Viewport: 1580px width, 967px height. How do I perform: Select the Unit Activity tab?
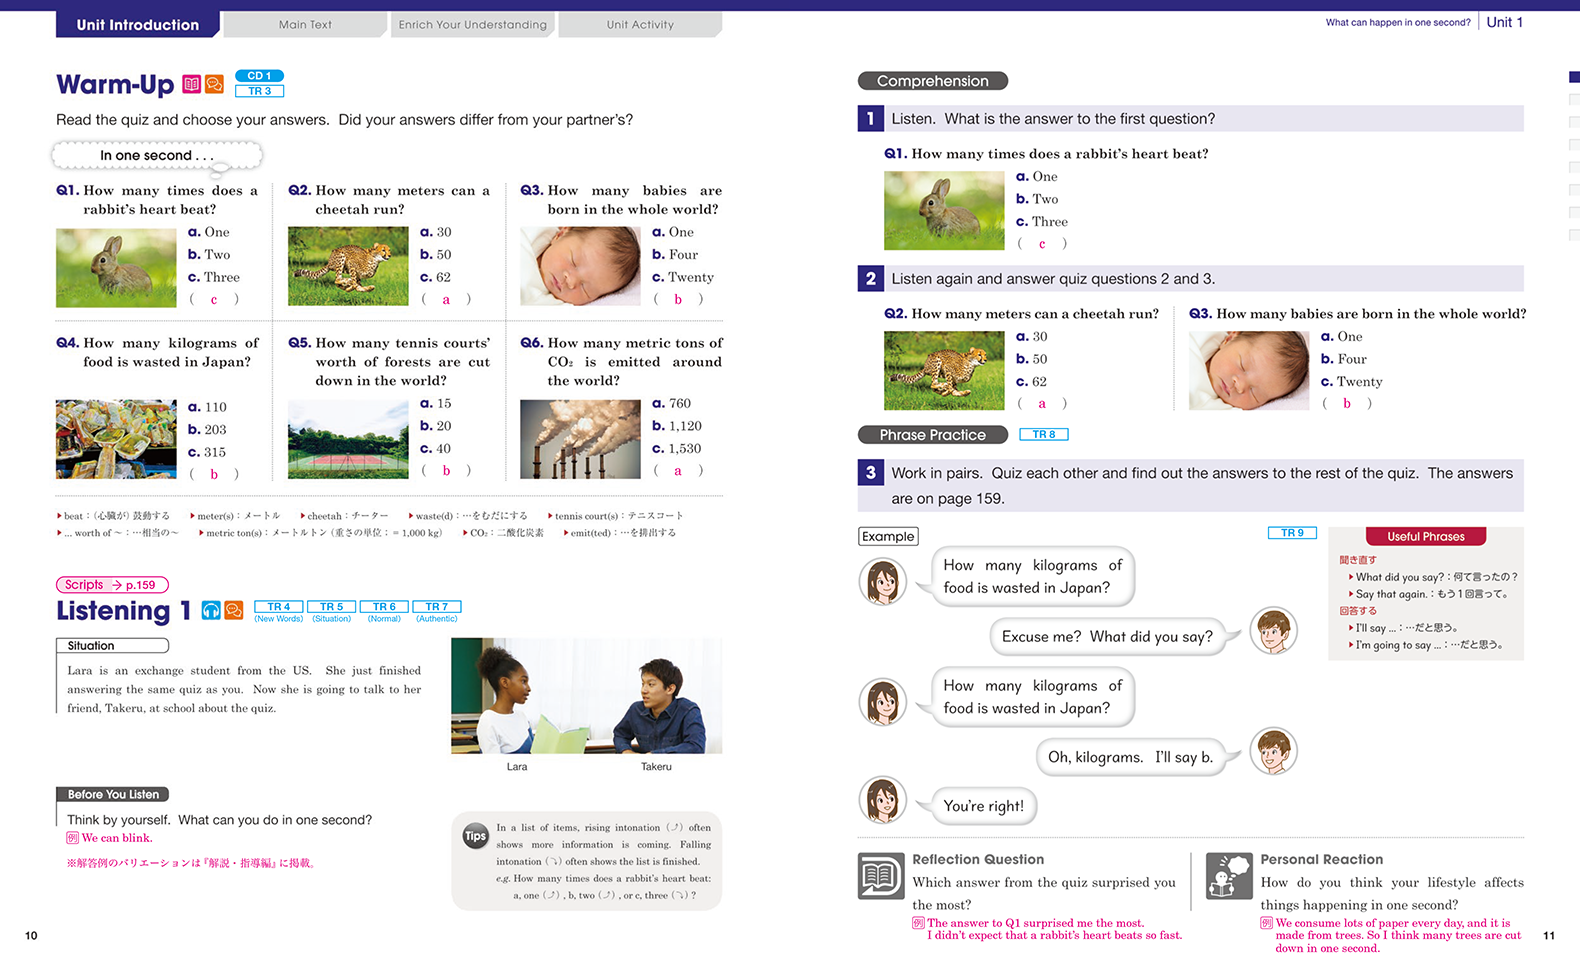point(640,25)
